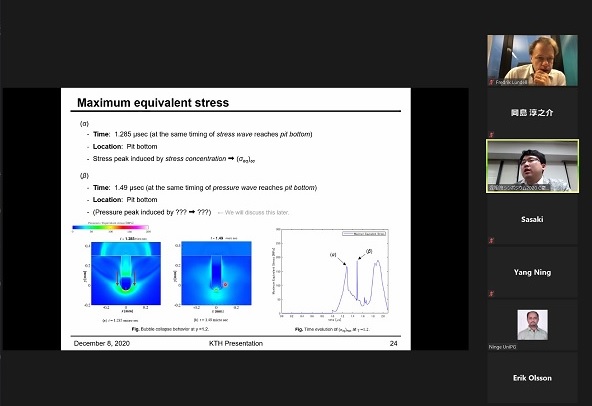Click the Ninge UniPG profile photo
Screen dimensions: 592x406
tap(532, 325)
